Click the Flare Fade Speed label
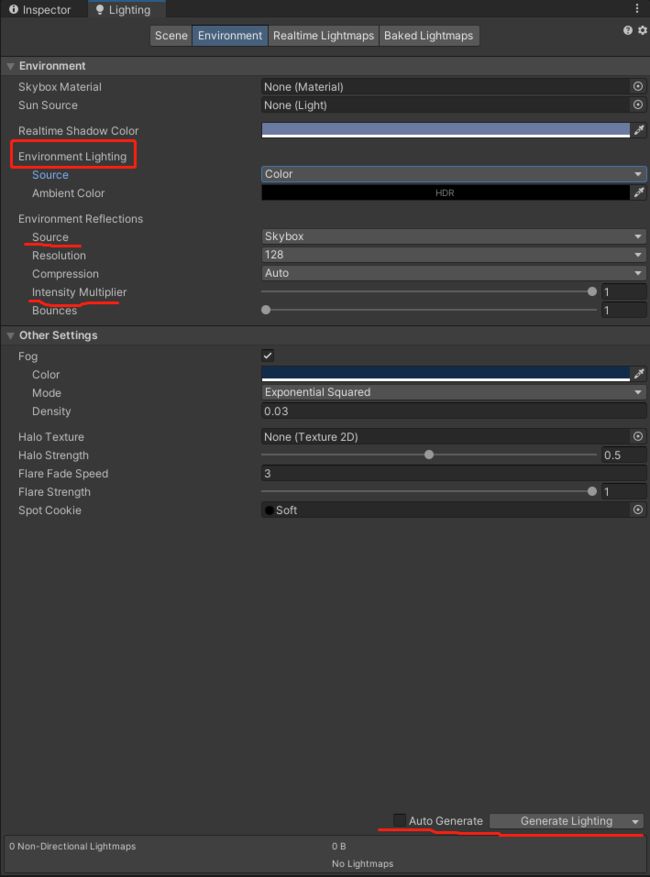650x877 pixels. 63,474
